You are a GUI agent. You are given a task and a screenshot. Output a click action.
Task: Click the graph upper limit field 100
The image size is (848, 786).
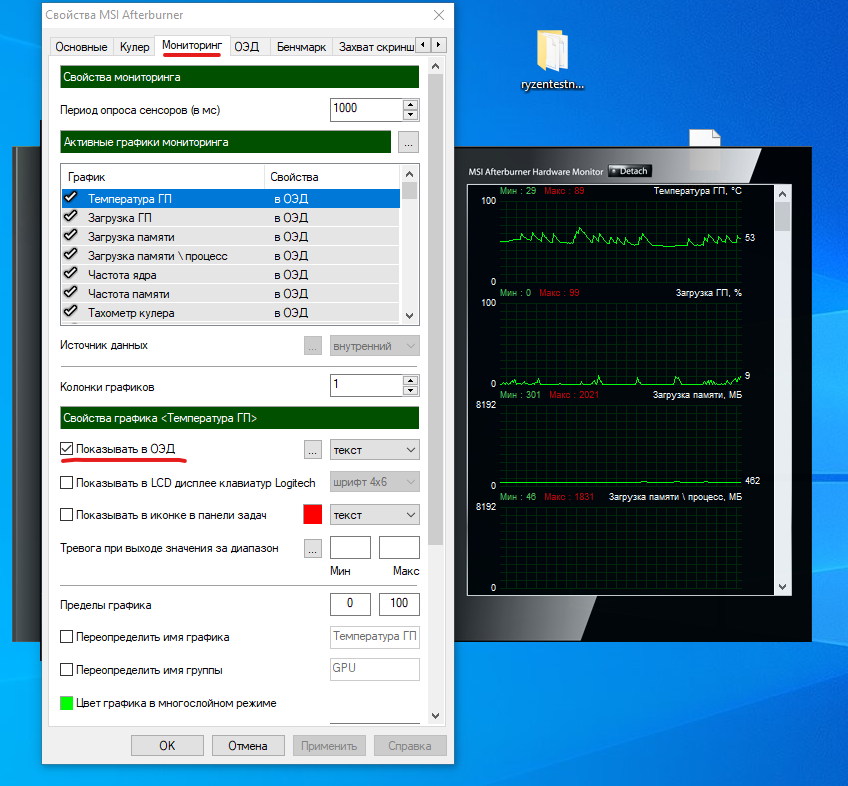399,604
